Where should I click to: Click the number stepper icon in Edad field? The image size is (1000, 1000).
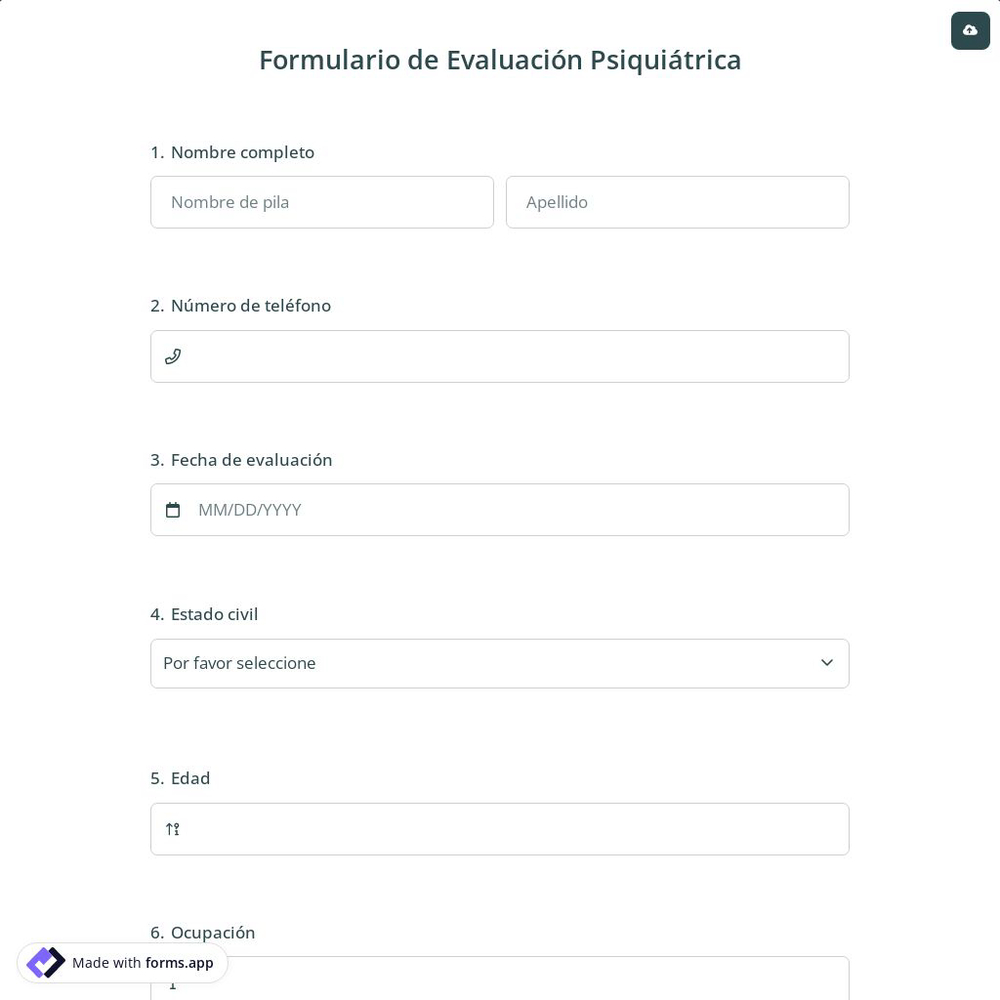[172, 829]
